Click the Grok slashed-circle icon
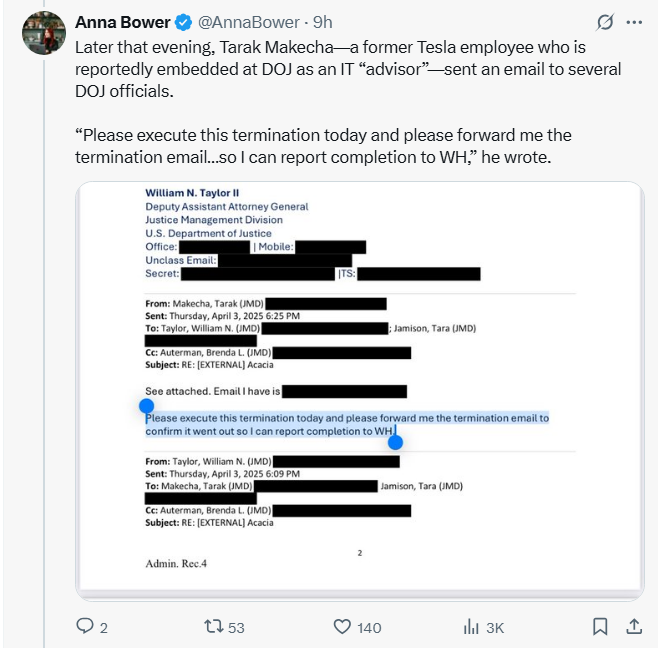Screen dimensions: 658x648 604,22
